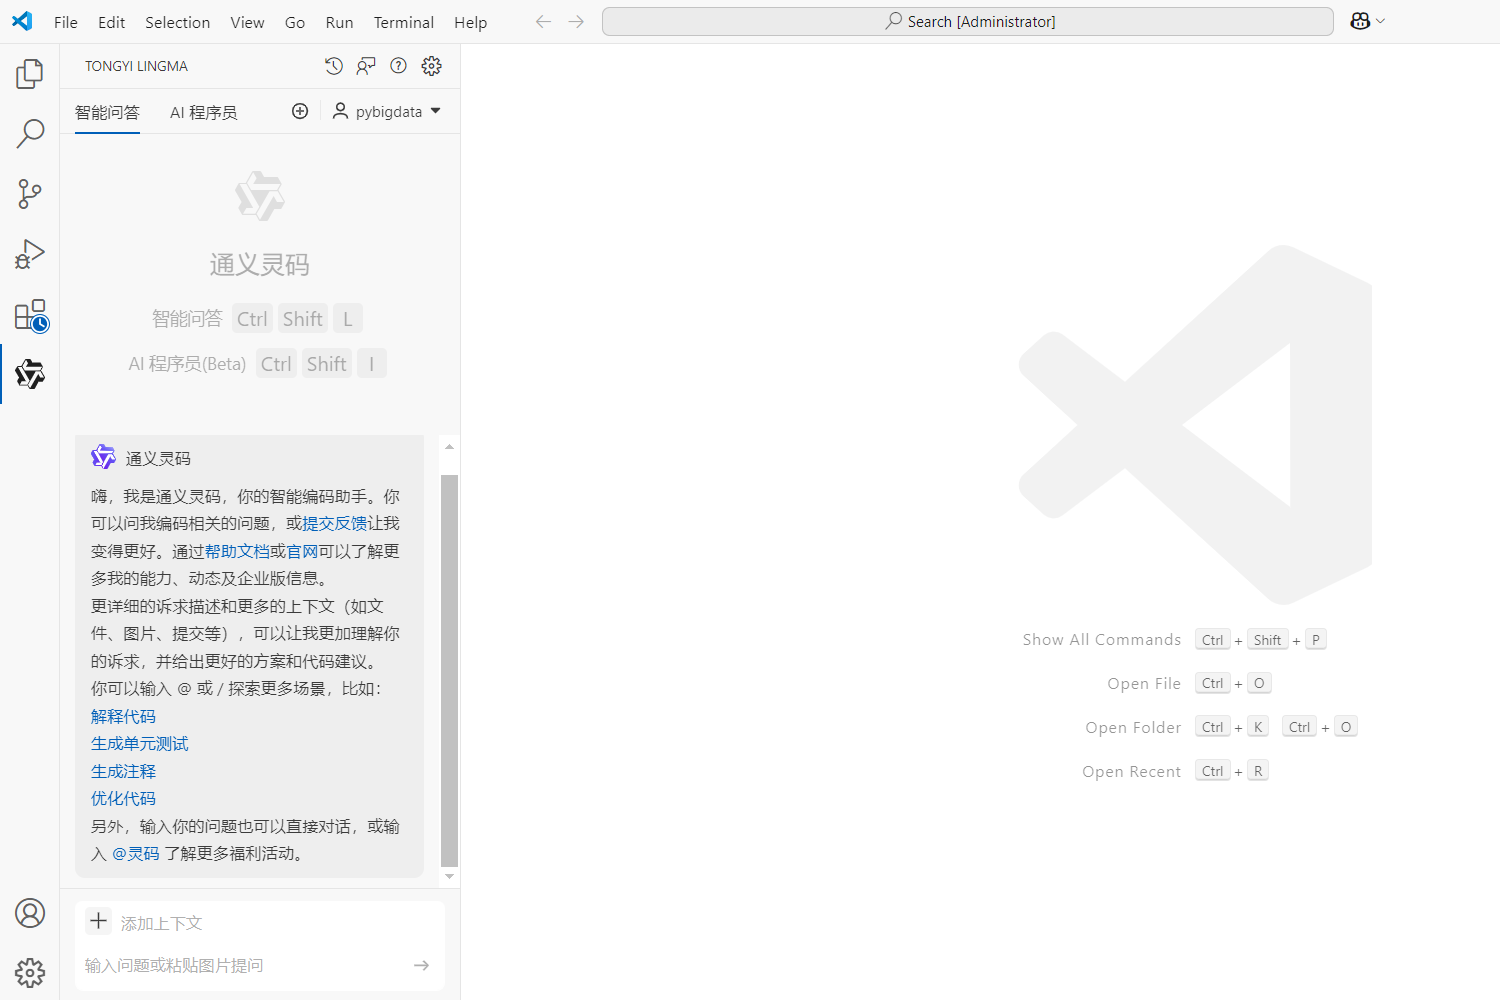Open the Selection menu

tap(178, 22)
